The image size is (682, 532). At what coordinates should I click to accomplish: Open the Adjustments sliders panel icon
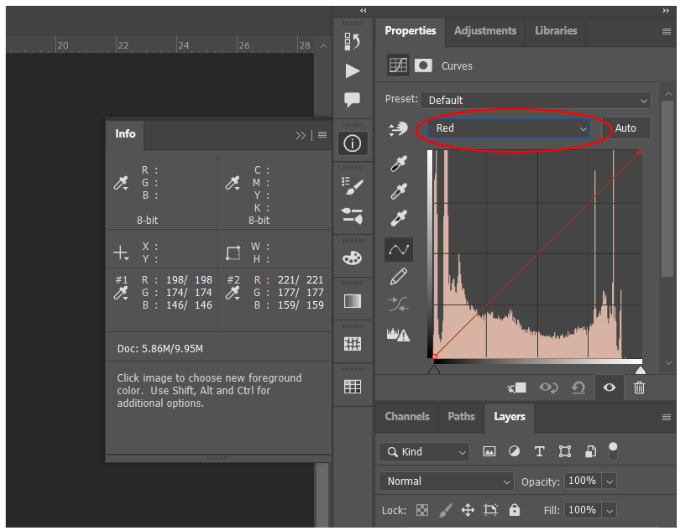(352, 216)
